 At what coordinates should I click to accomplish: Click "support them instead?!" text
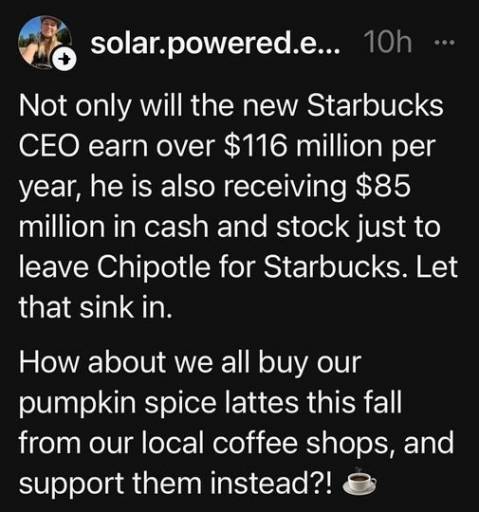(x=176, y=483)
